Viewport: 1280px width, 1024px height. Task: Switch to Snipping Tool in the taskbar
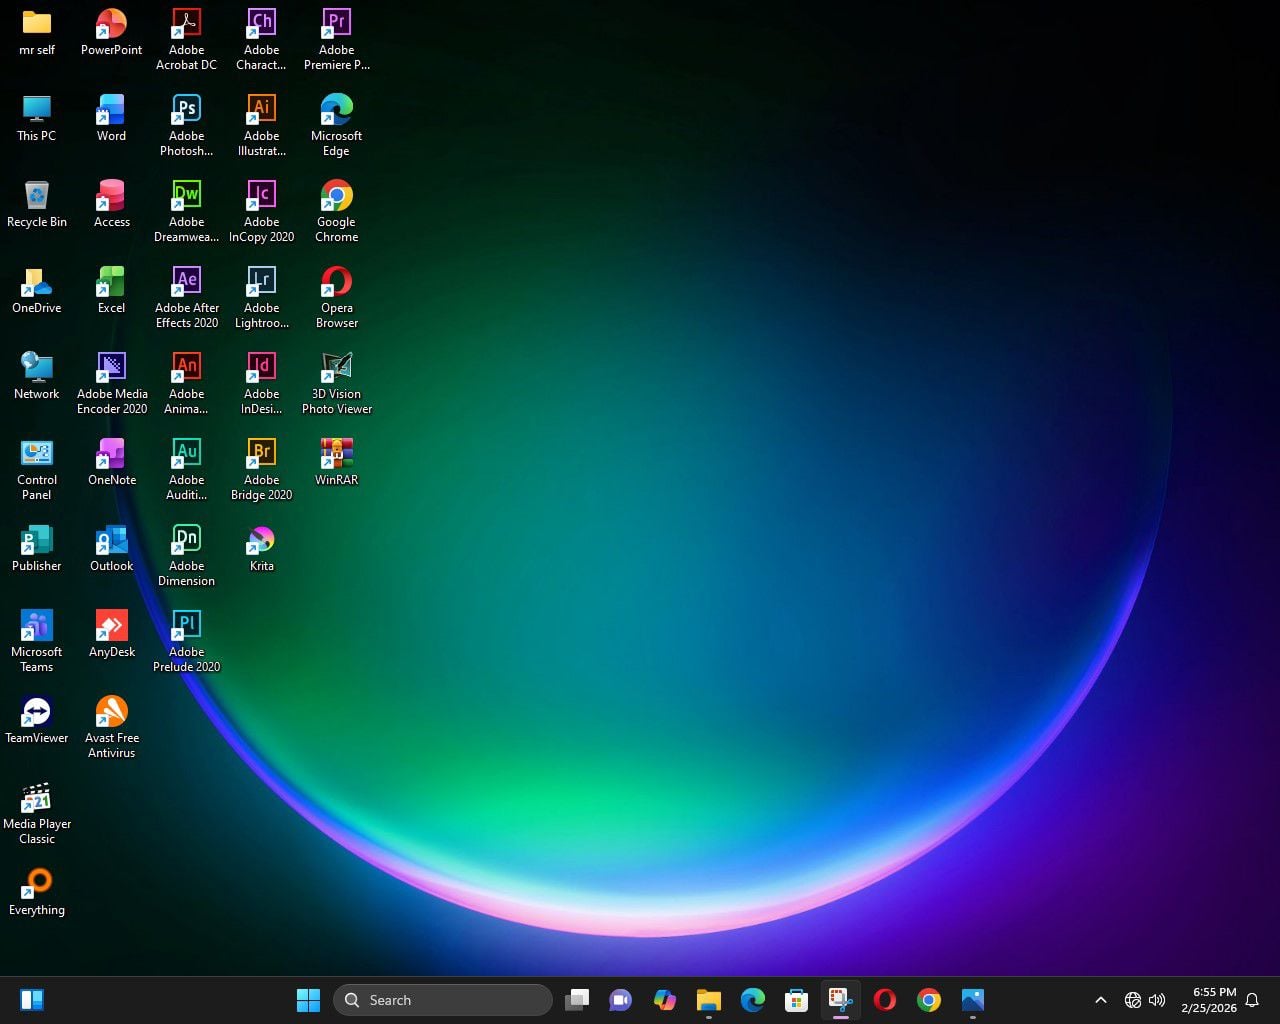841,1000
